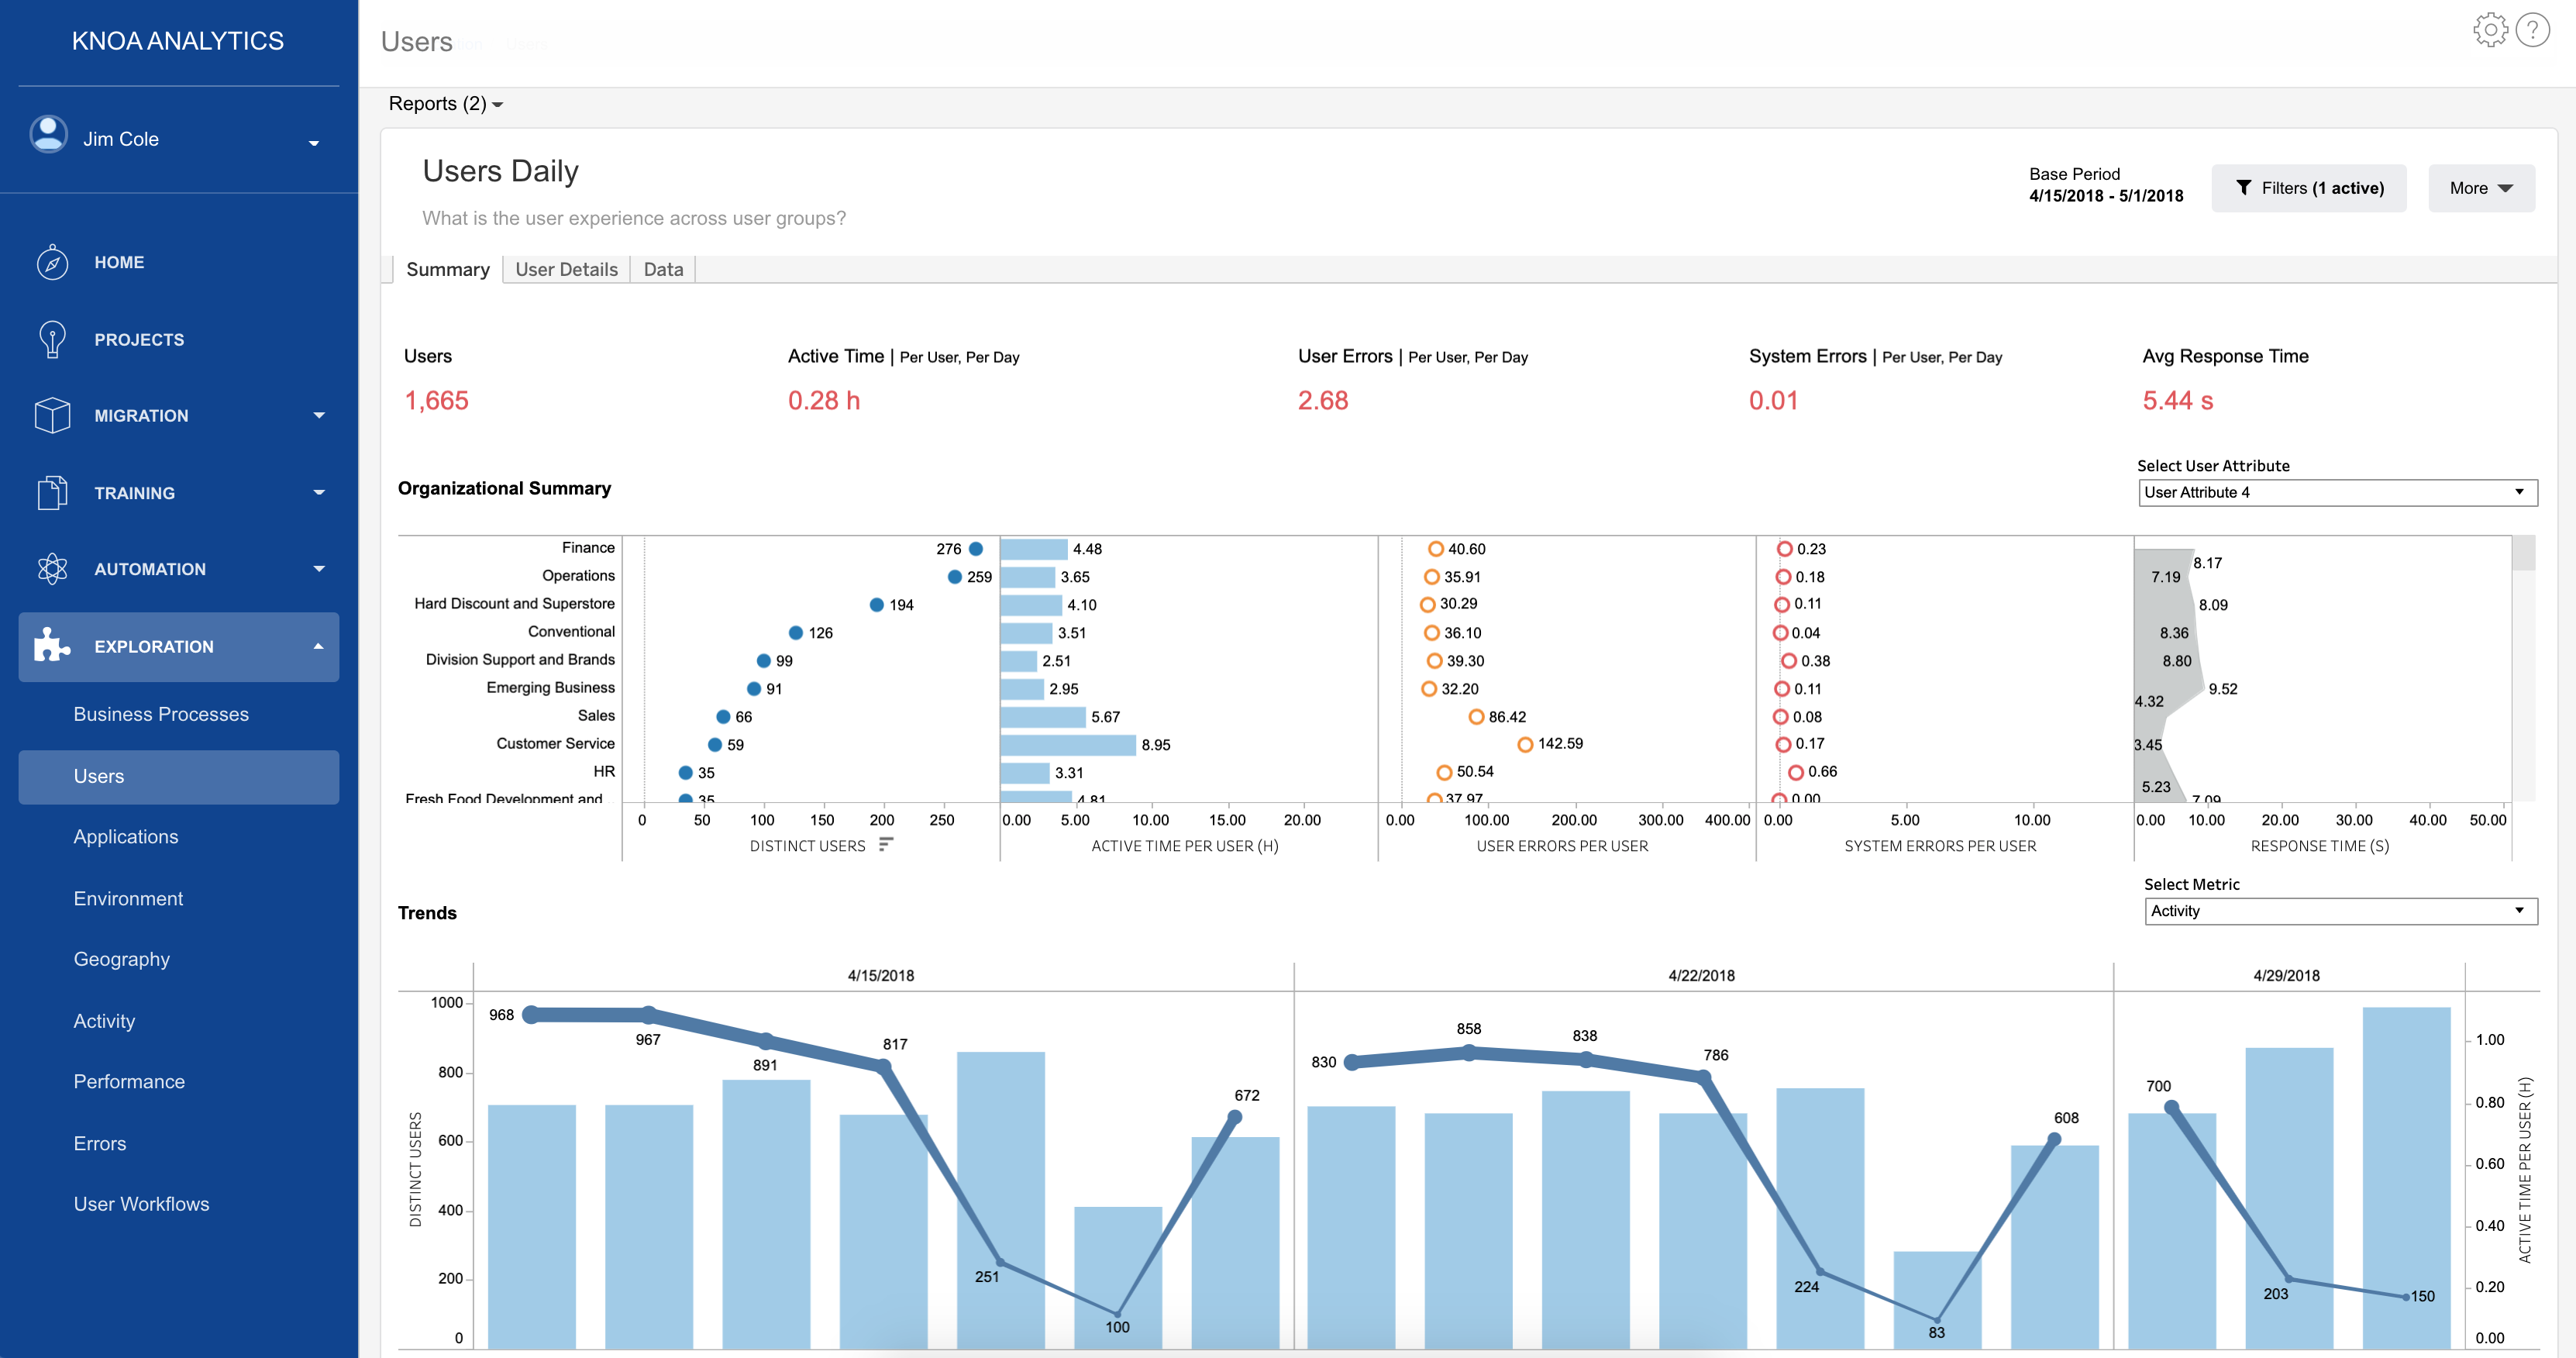The width and height of the screenshot is (2576, 1358).
Task: Click the Automation atom icon
Action: coord(52,569)
